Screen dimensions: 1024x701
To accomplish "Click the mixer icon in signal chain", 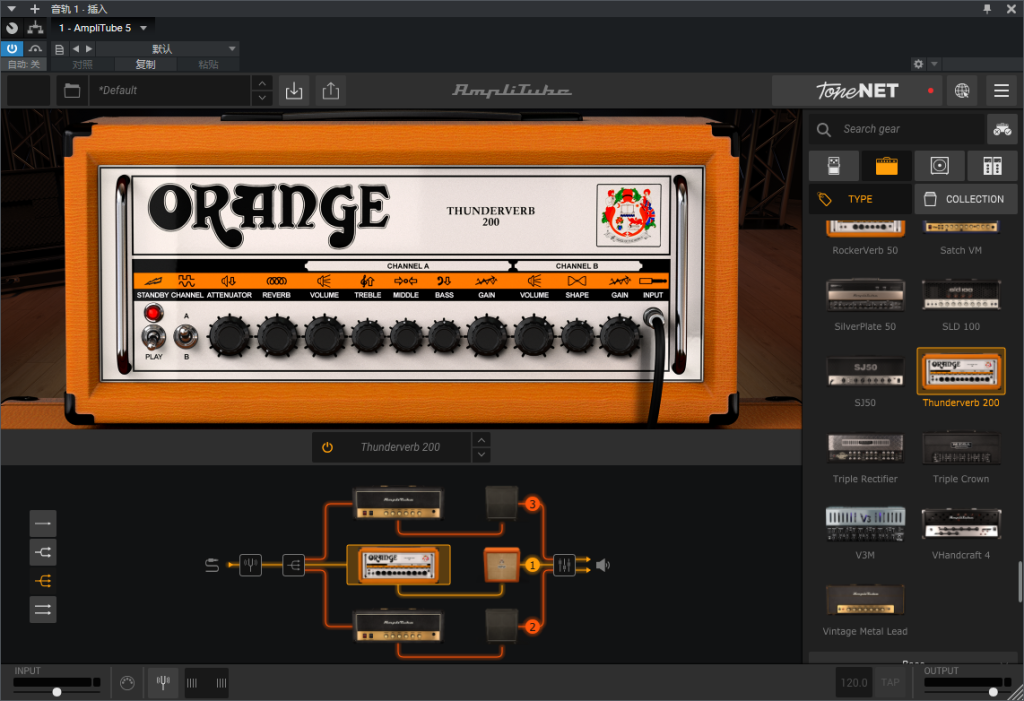I will pyautogui.click(x=564, y=565).
